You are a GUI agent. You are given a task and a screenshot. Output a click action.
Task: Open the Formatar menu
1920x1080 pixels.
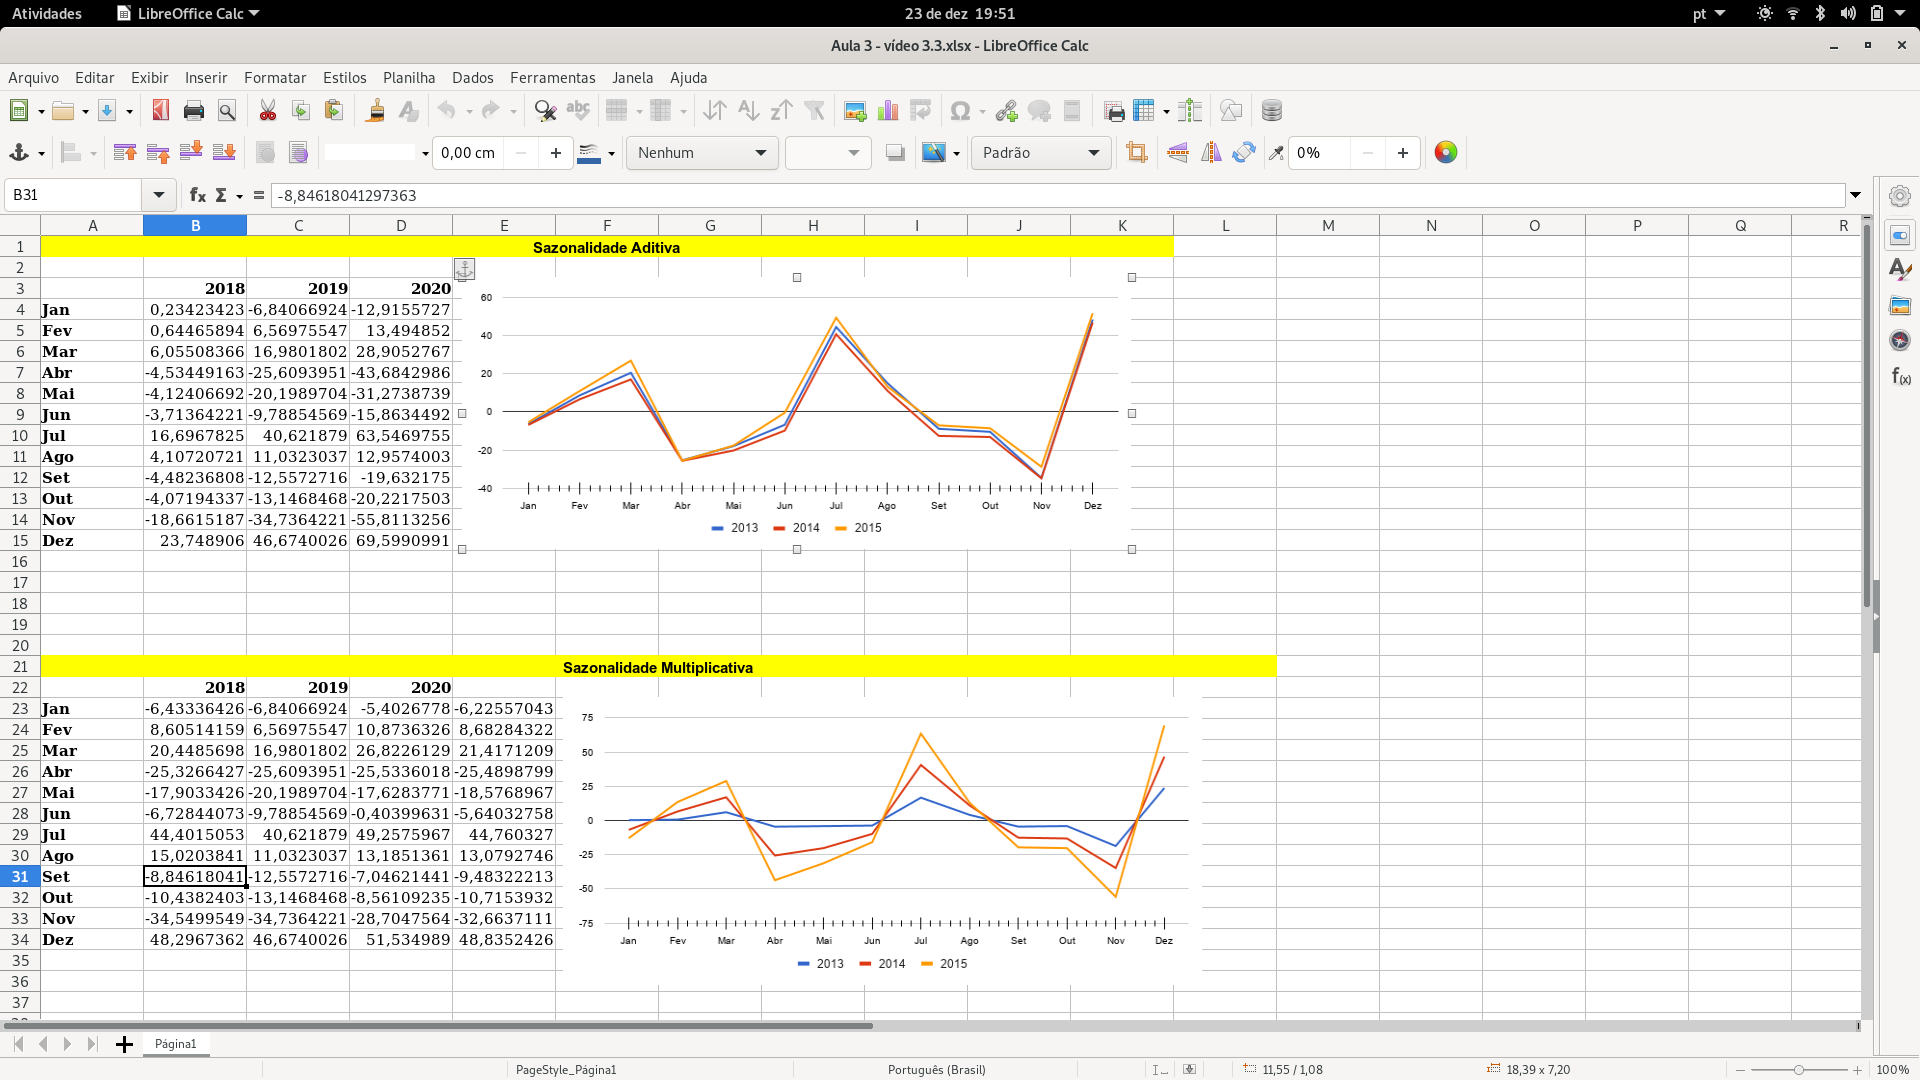(275, 77)
